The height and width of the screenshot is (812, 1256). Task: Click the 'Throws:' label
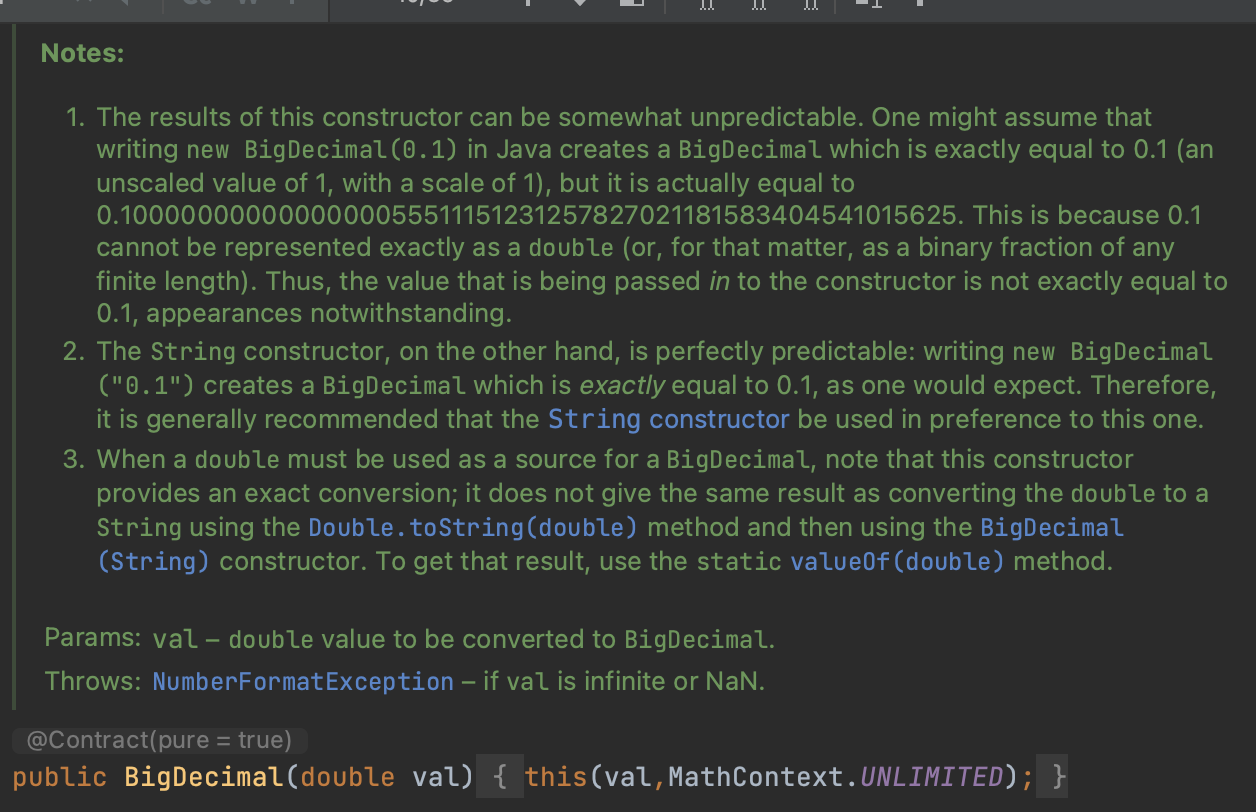pyautogui.click(x=93, y=682)
